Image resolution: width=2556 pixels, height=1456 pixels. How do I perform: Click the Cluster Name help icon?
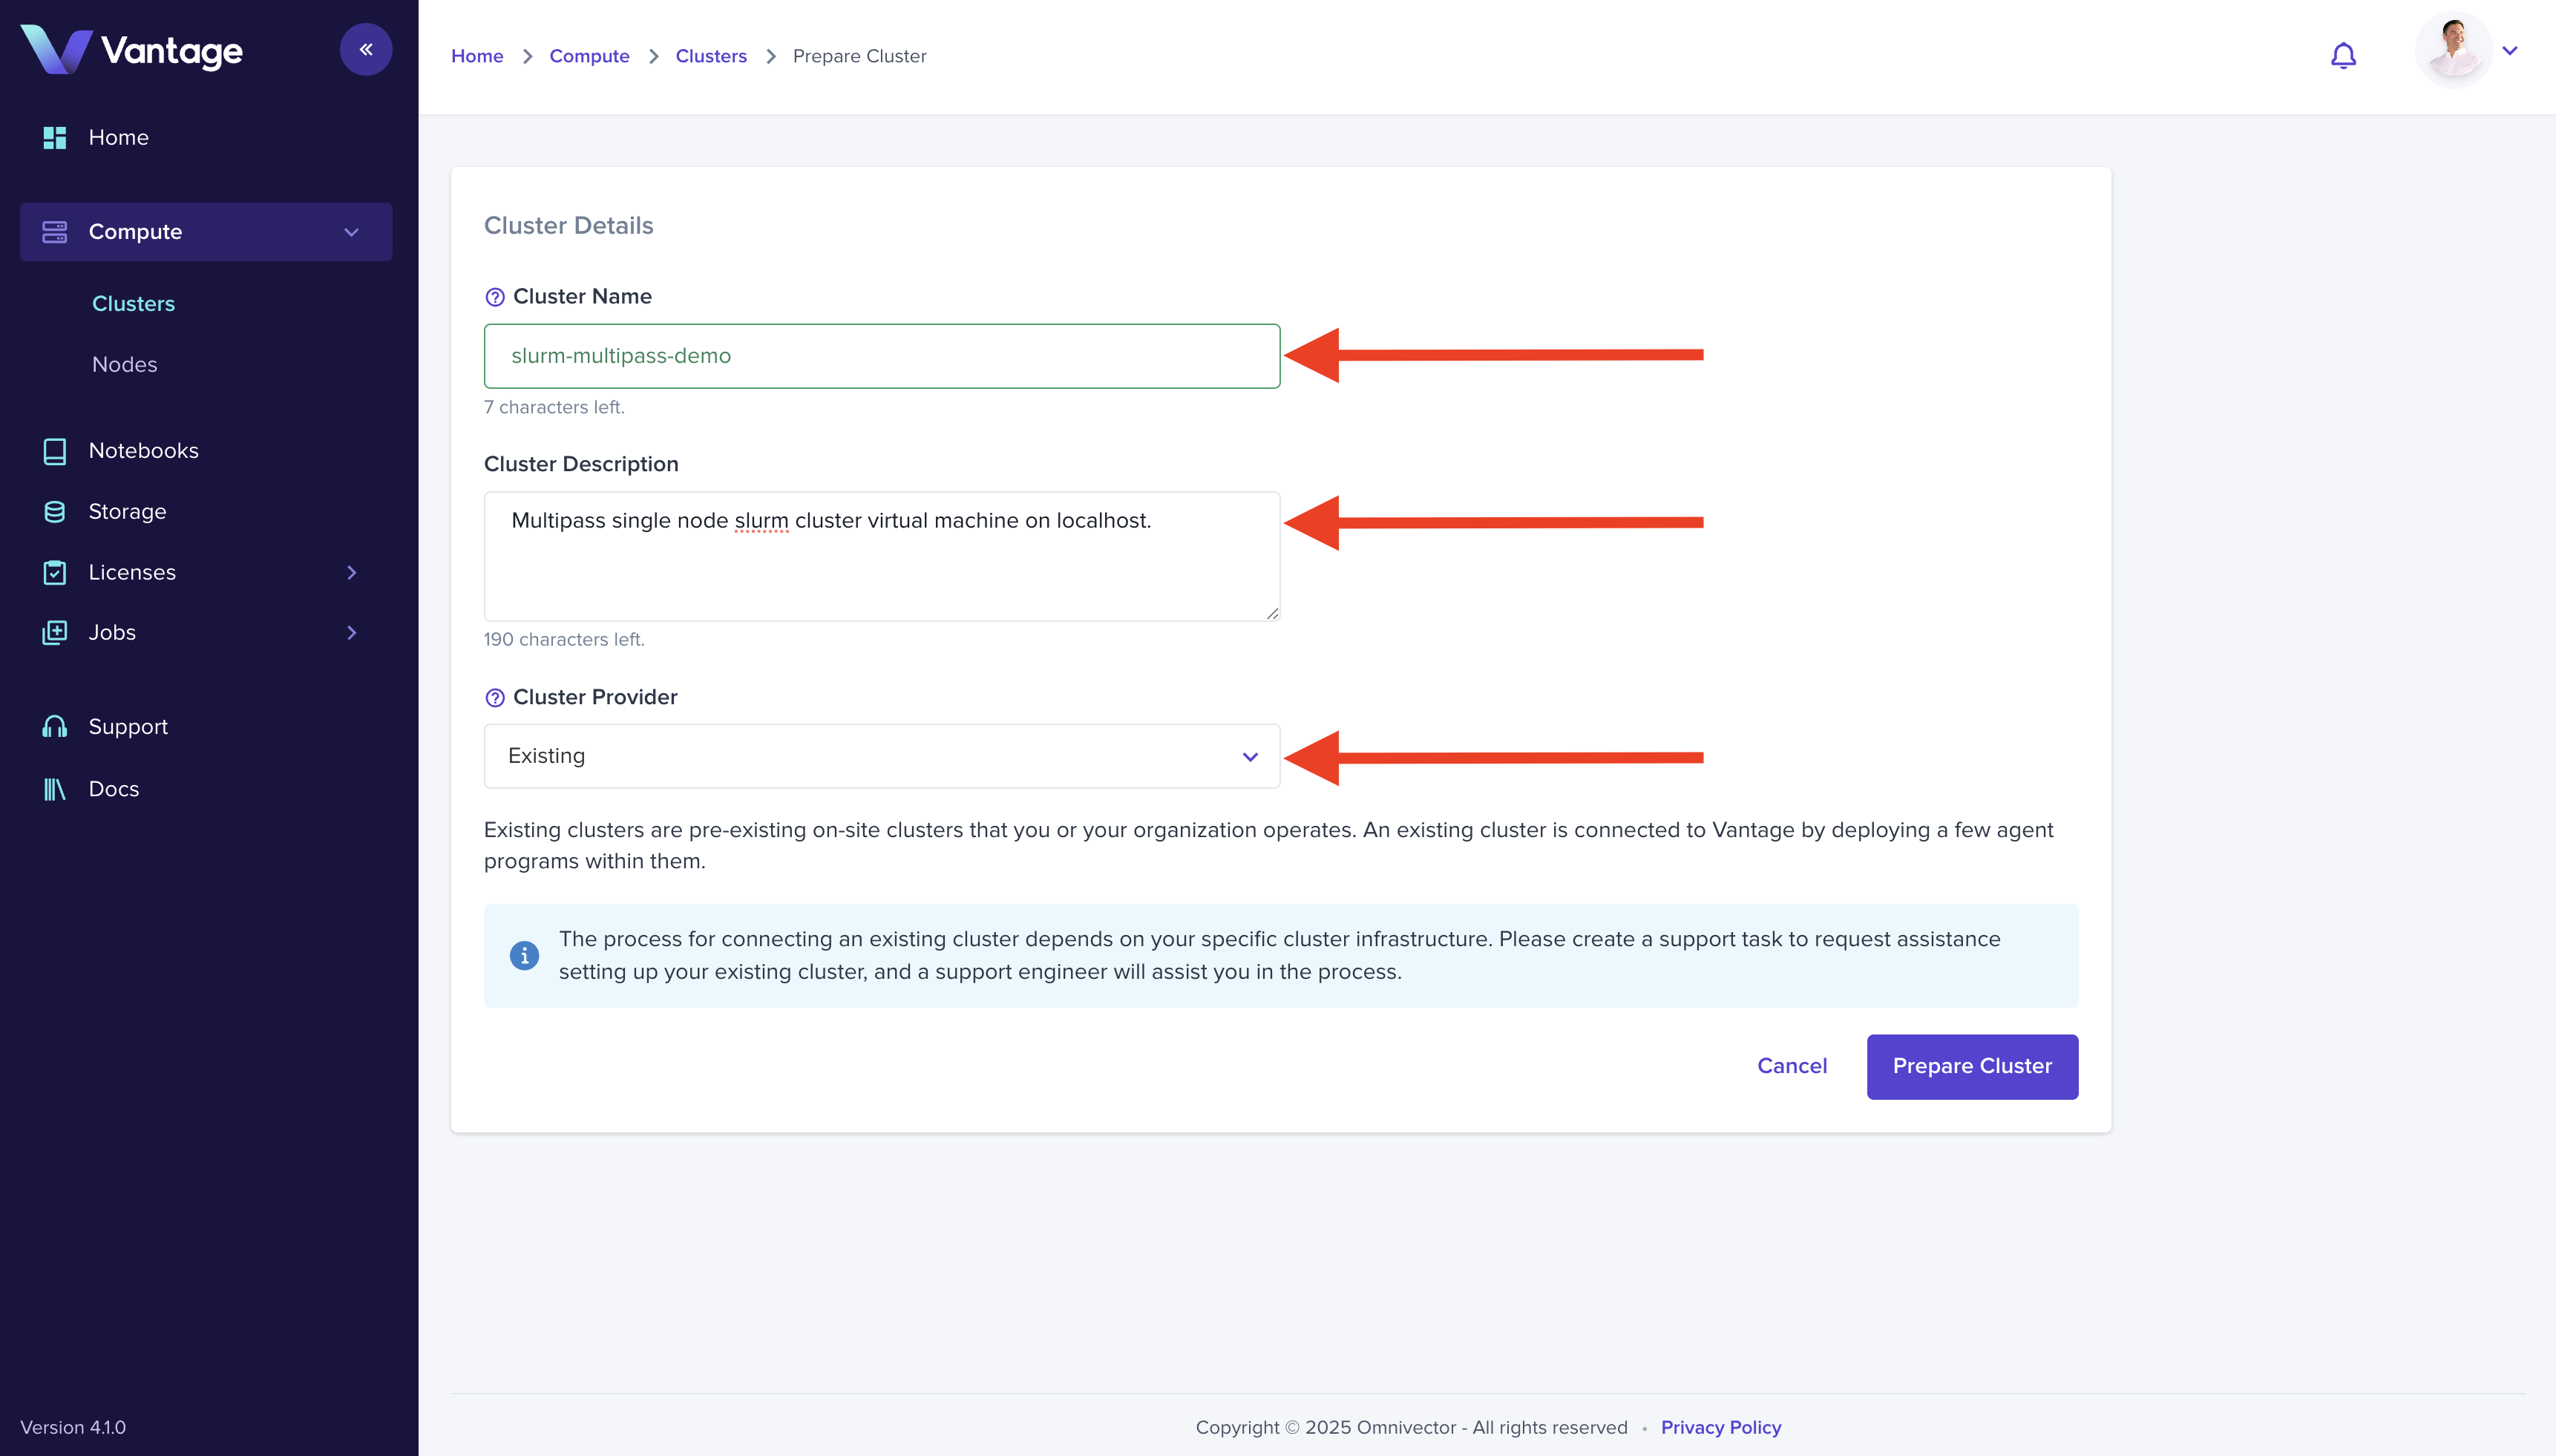[x=494, y=297]
